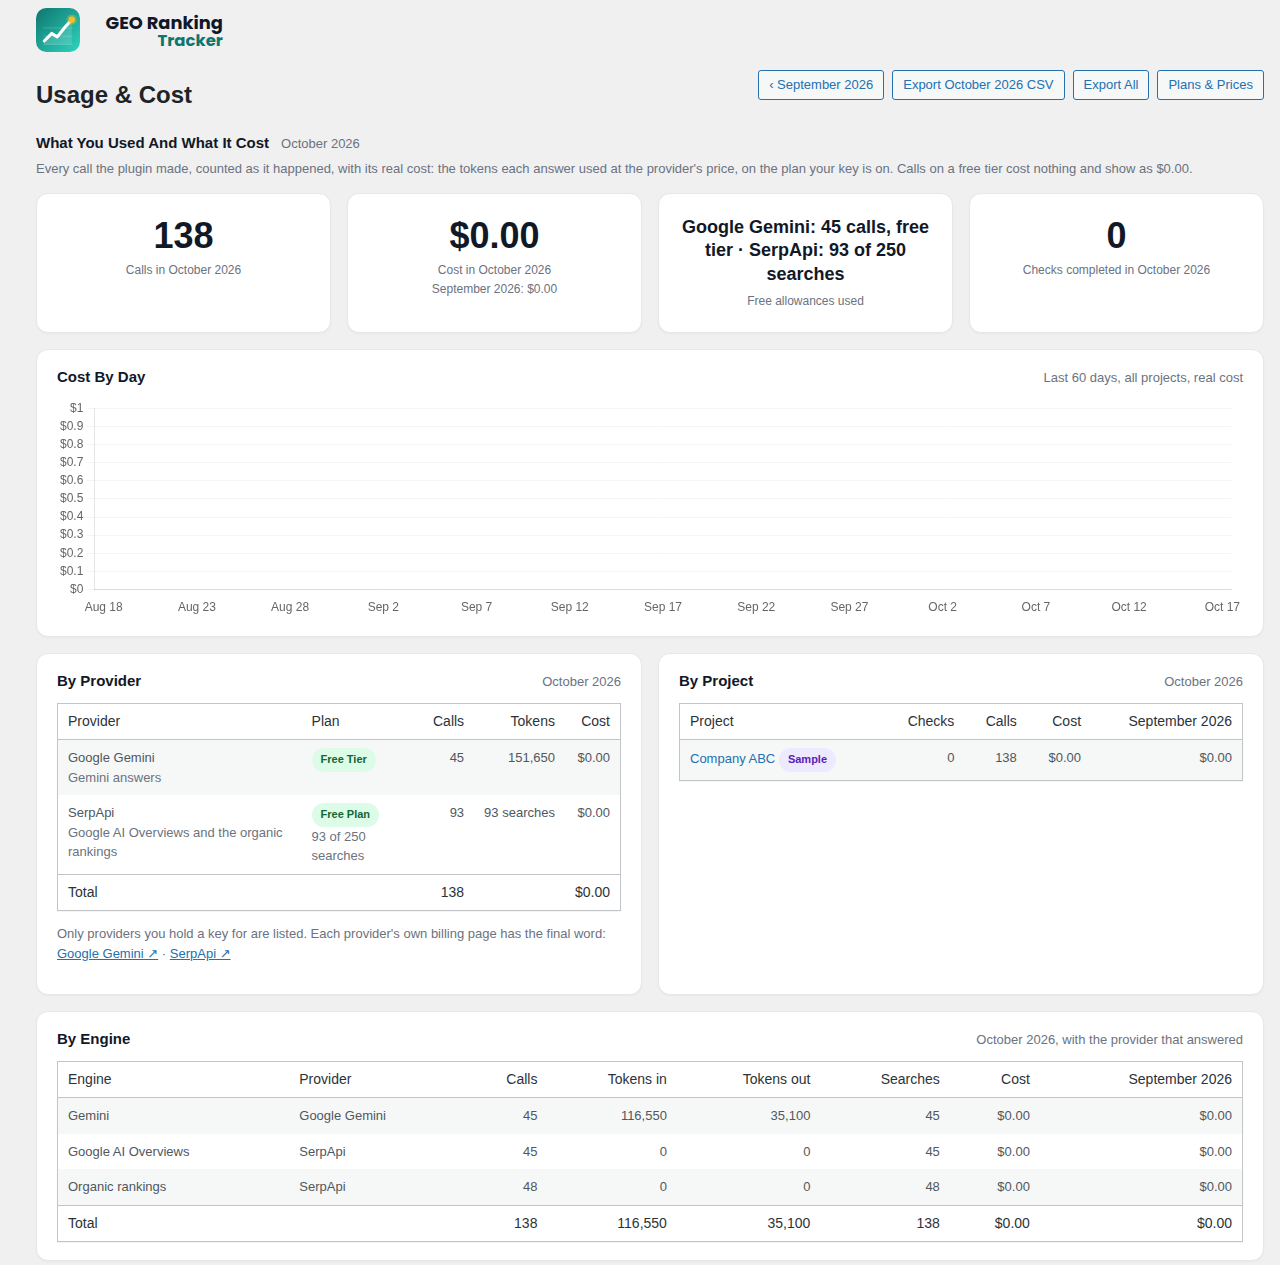Viewport: 1280px width, 1265px height.
Task: Click the Sample badge beside Company ABC
Action: coord(807,759)
